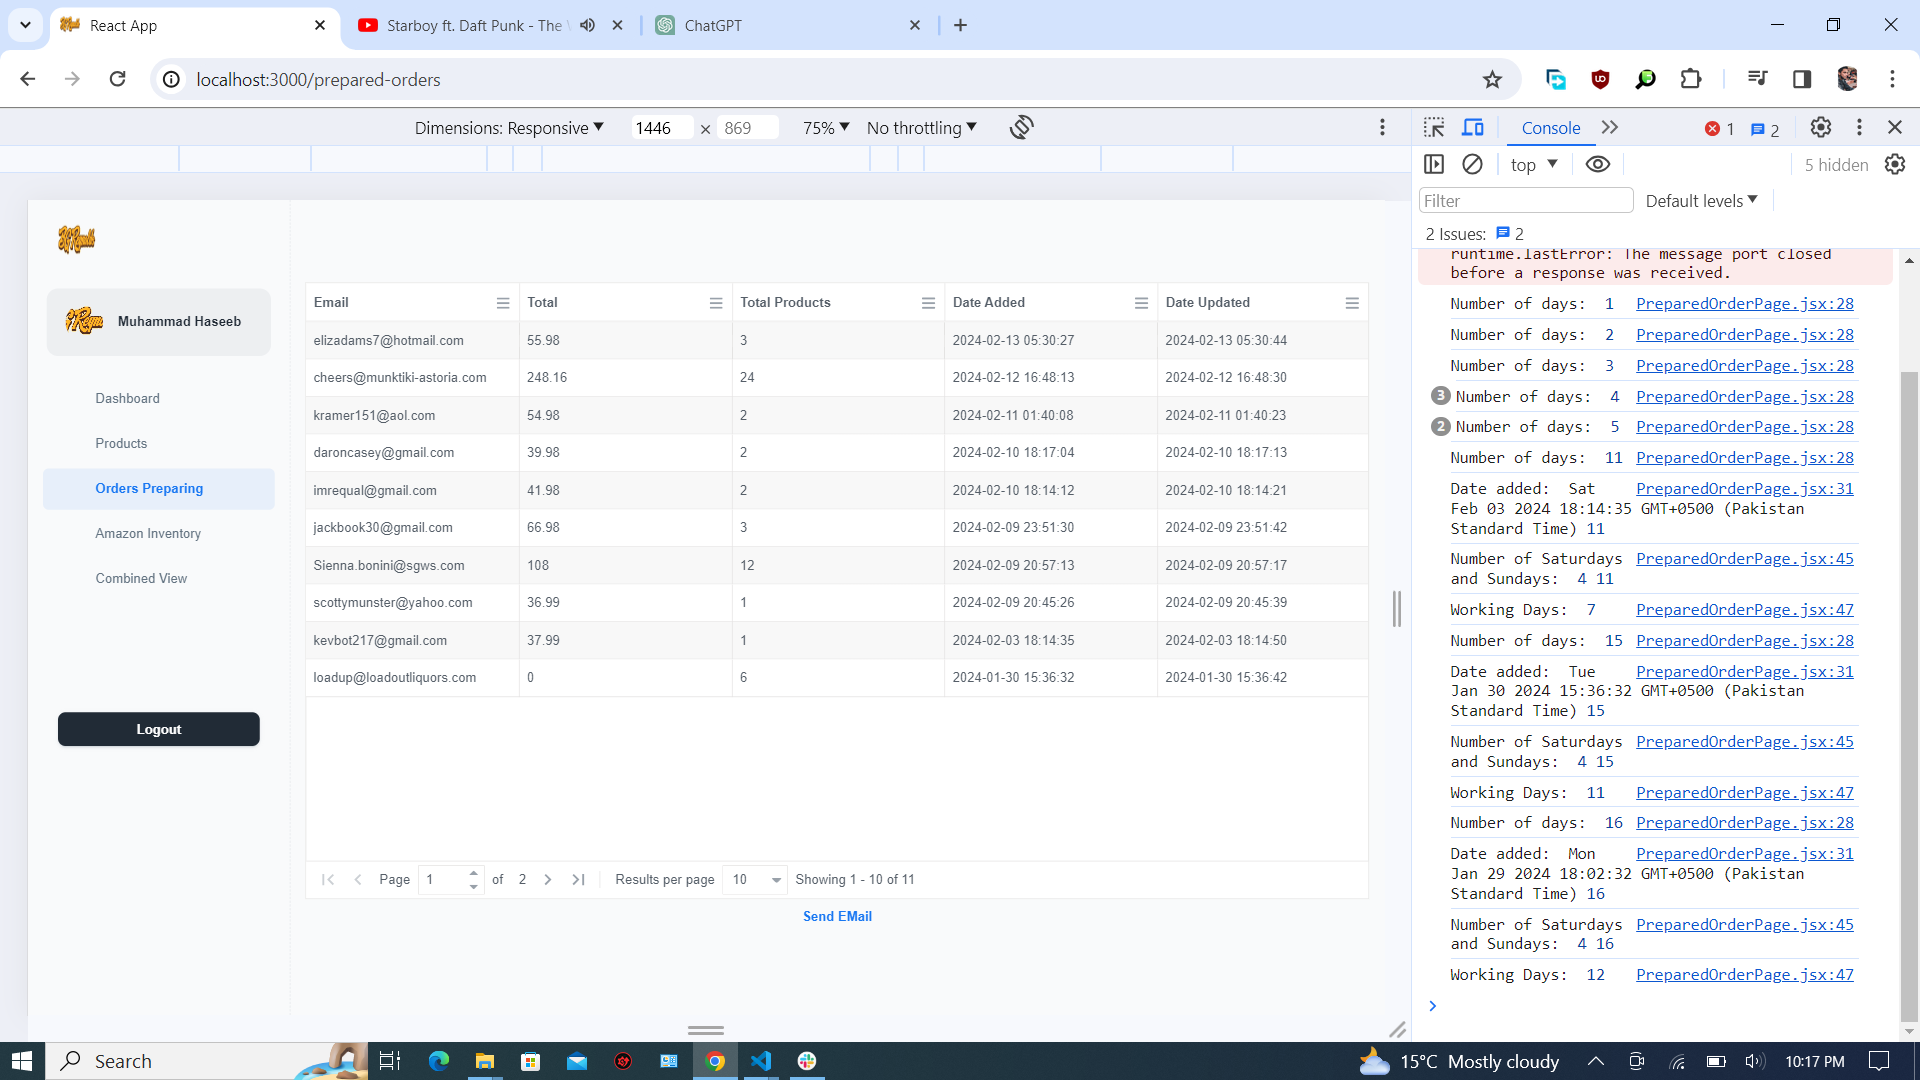Click the last page pagination icon
This screenshot has height=1080, width=1920.
(578, 879)
